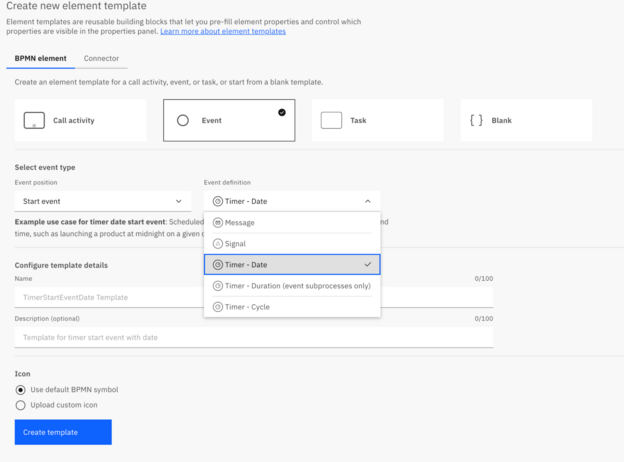624x462 pixels.
Task: Click the Timer - Duration clock icon
Action: [218, 286]
